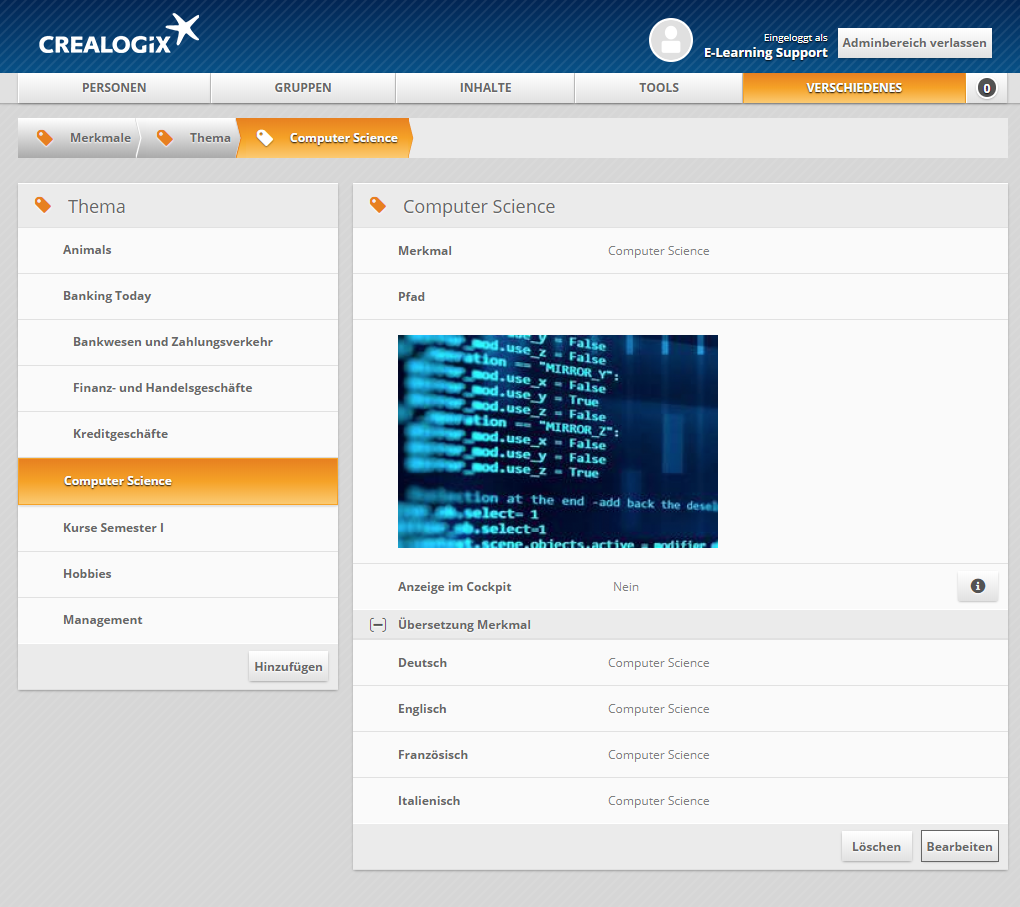Click the notification counter badge showing 0
Viewport: 1020px width, 907px height.
[x=986, y=88]
